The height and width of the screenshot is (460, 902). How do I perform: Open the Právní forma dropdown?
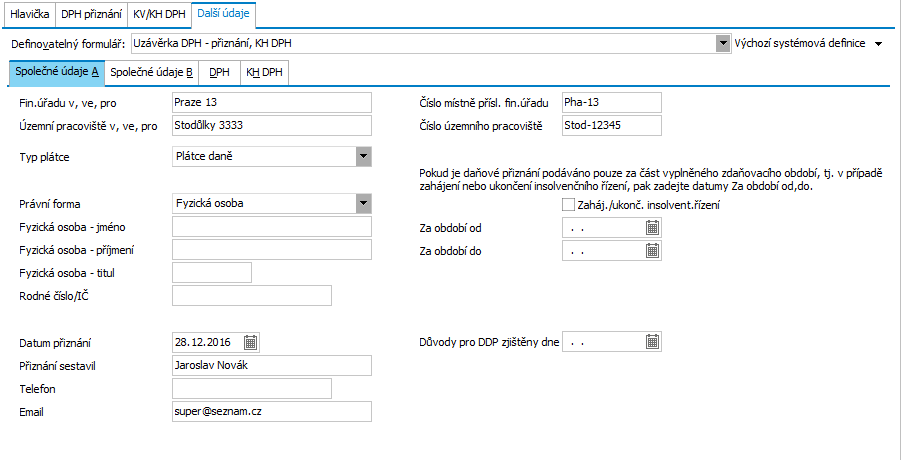(x=363, y=203)
